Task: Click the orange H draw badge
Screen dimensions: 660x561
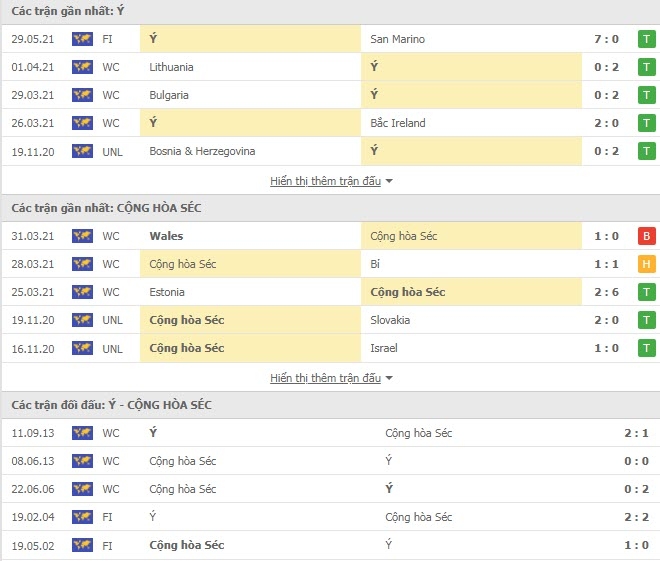Action: click(x=647, y=264)
